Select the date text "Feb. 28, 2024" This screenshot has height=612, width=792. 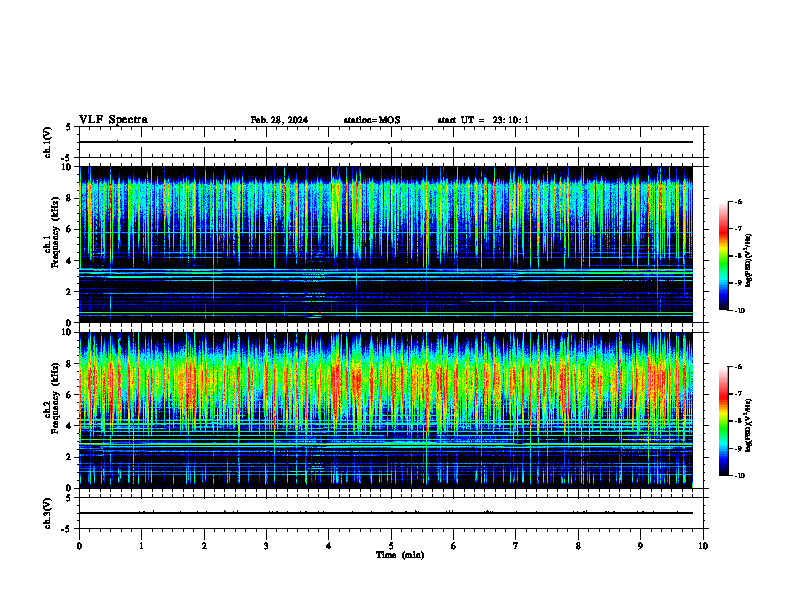coord(279,120)
